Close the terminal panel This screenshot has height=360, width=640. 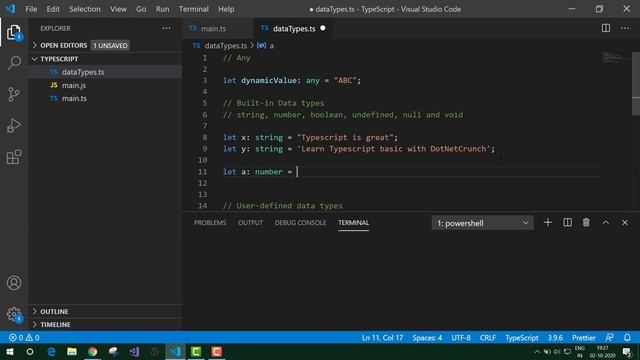point(625,222)
